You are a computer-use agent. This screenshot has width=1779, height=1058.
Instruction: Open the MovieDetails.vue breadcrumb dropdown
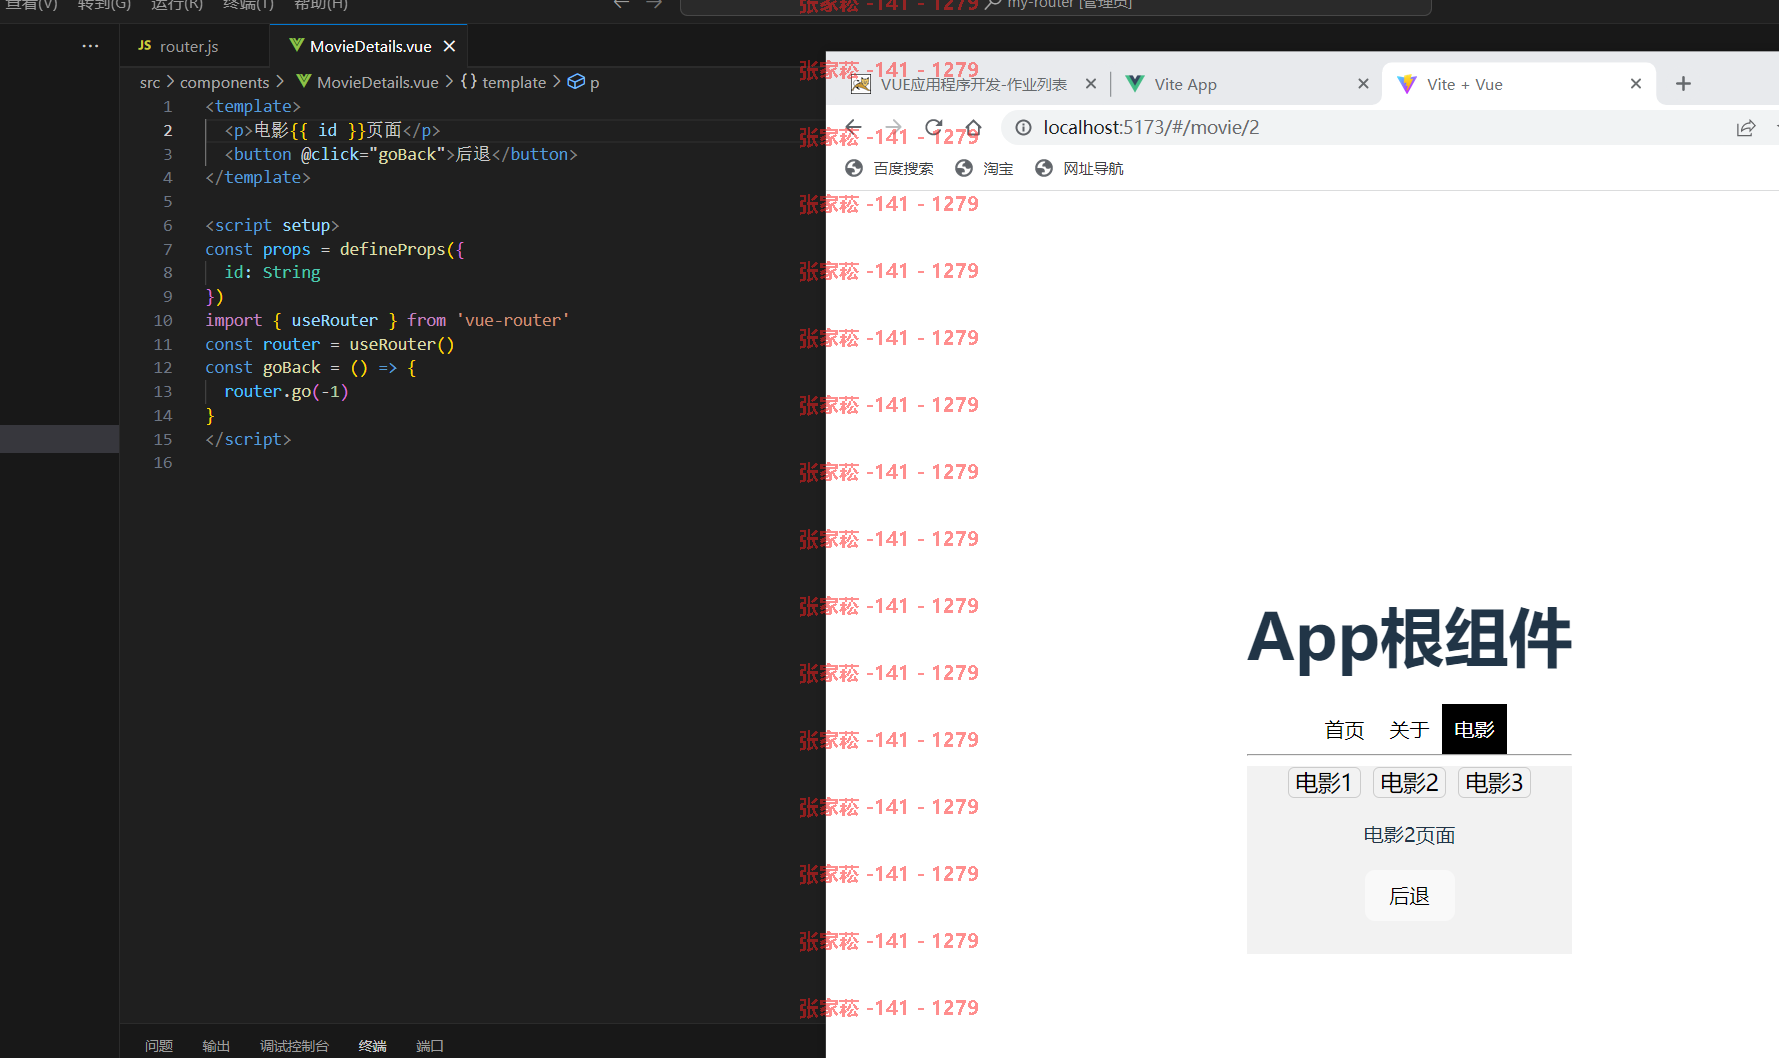point(367,82)
